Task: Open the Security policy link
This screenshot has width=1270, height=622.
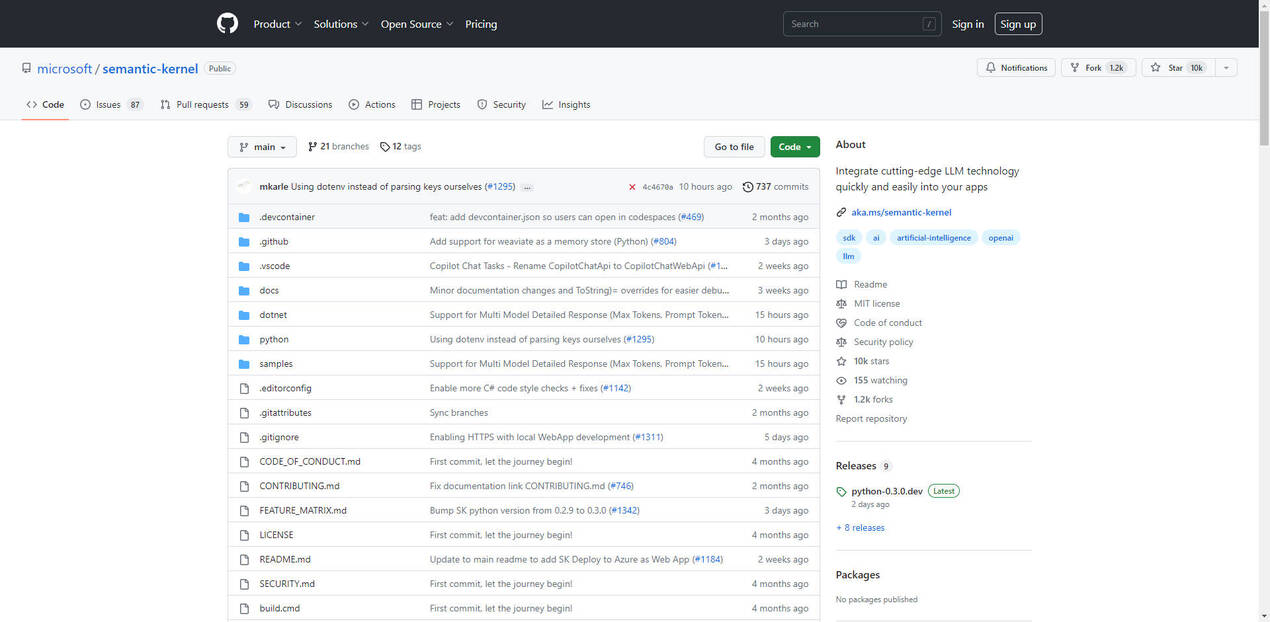Action: tap(883, 342)
